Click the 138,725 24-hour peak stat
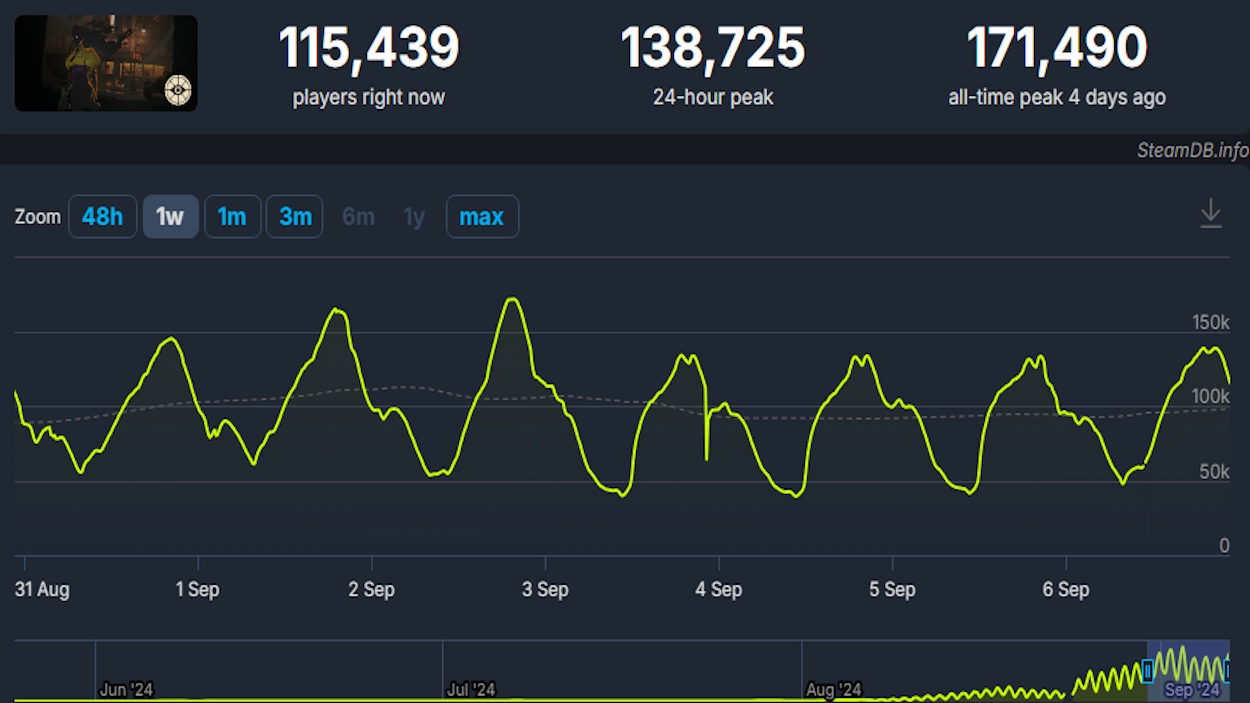Screen dimensions: 1250x703 [x=712, y=47]
